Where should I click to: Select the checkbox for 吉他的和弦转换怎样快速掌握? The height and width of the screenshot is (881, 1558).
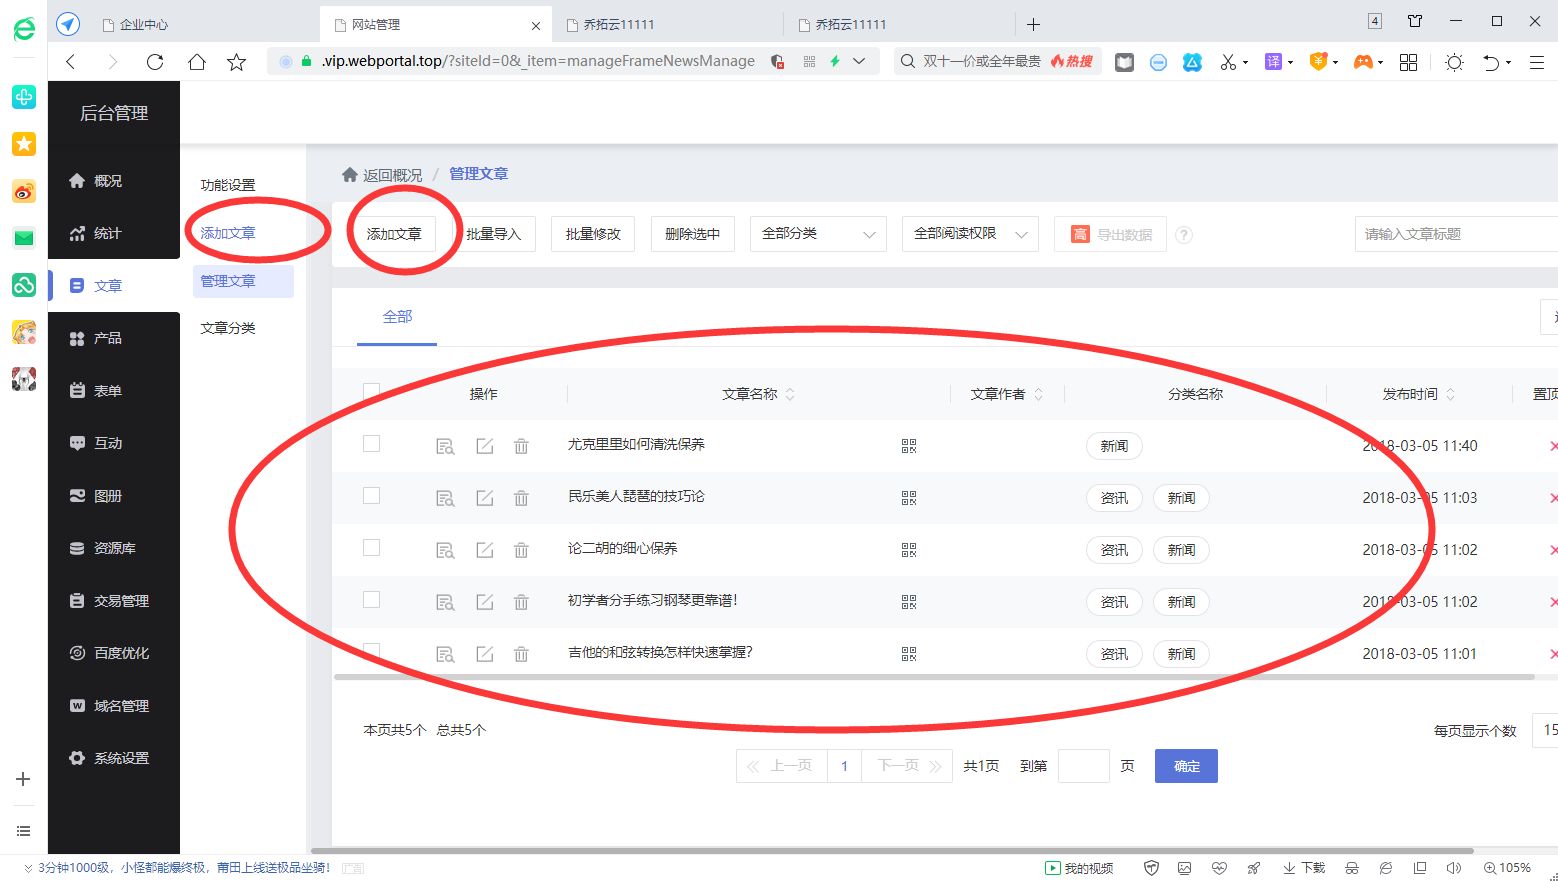371,652
